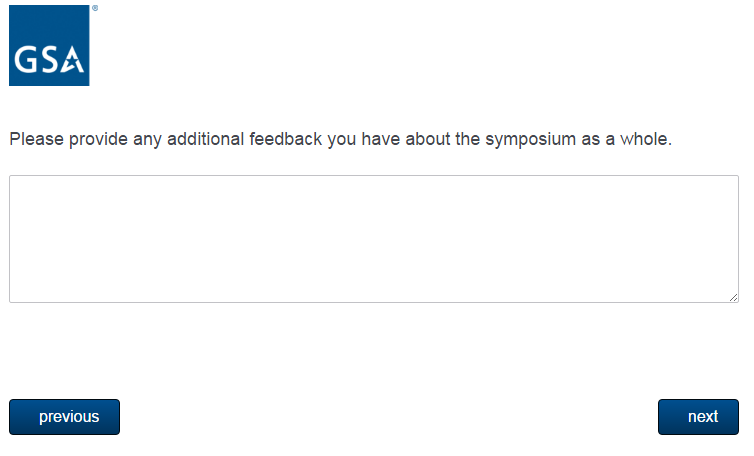The height and width of the screenshot is (456, 754).
Task: Click the word "symposium" in the prompt
Action: pyautogui.click(x=531, y=139)
